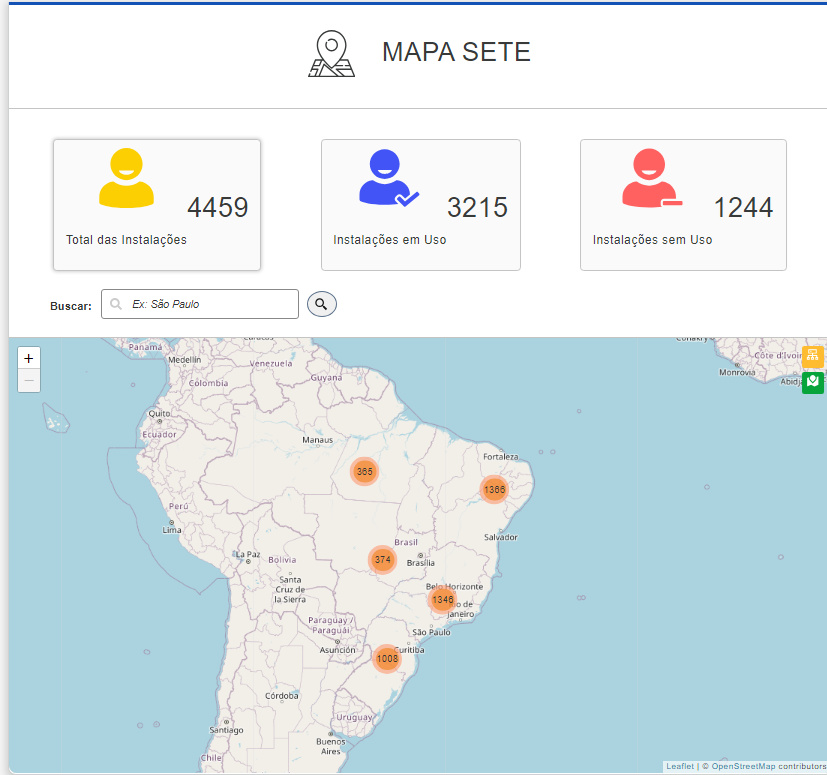Click the map pin logo beside MAPA SETE
827x775 pixels.
[331, 54]
